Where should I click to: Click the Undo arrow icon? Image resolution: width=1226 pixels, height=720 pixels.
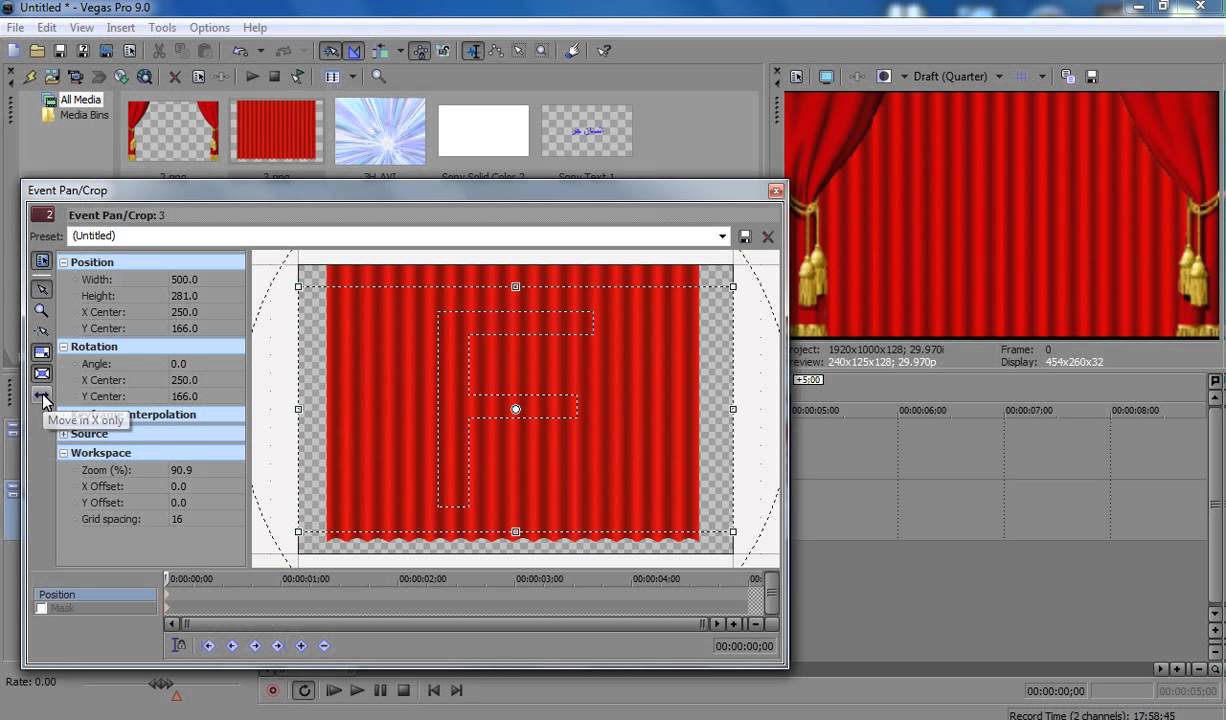[240, 51]
